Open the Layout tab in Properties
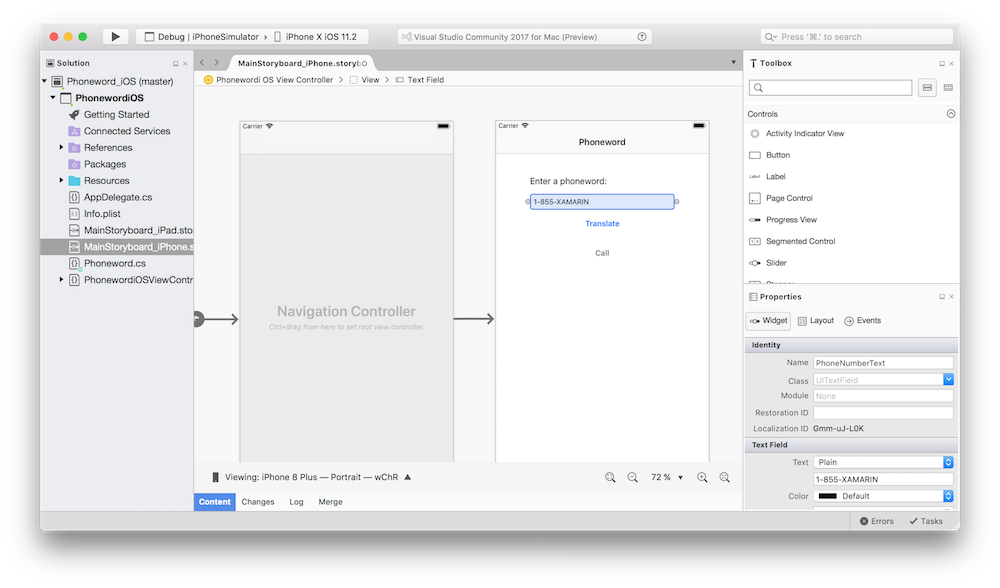1000x588 pixels. pos(820,320)
